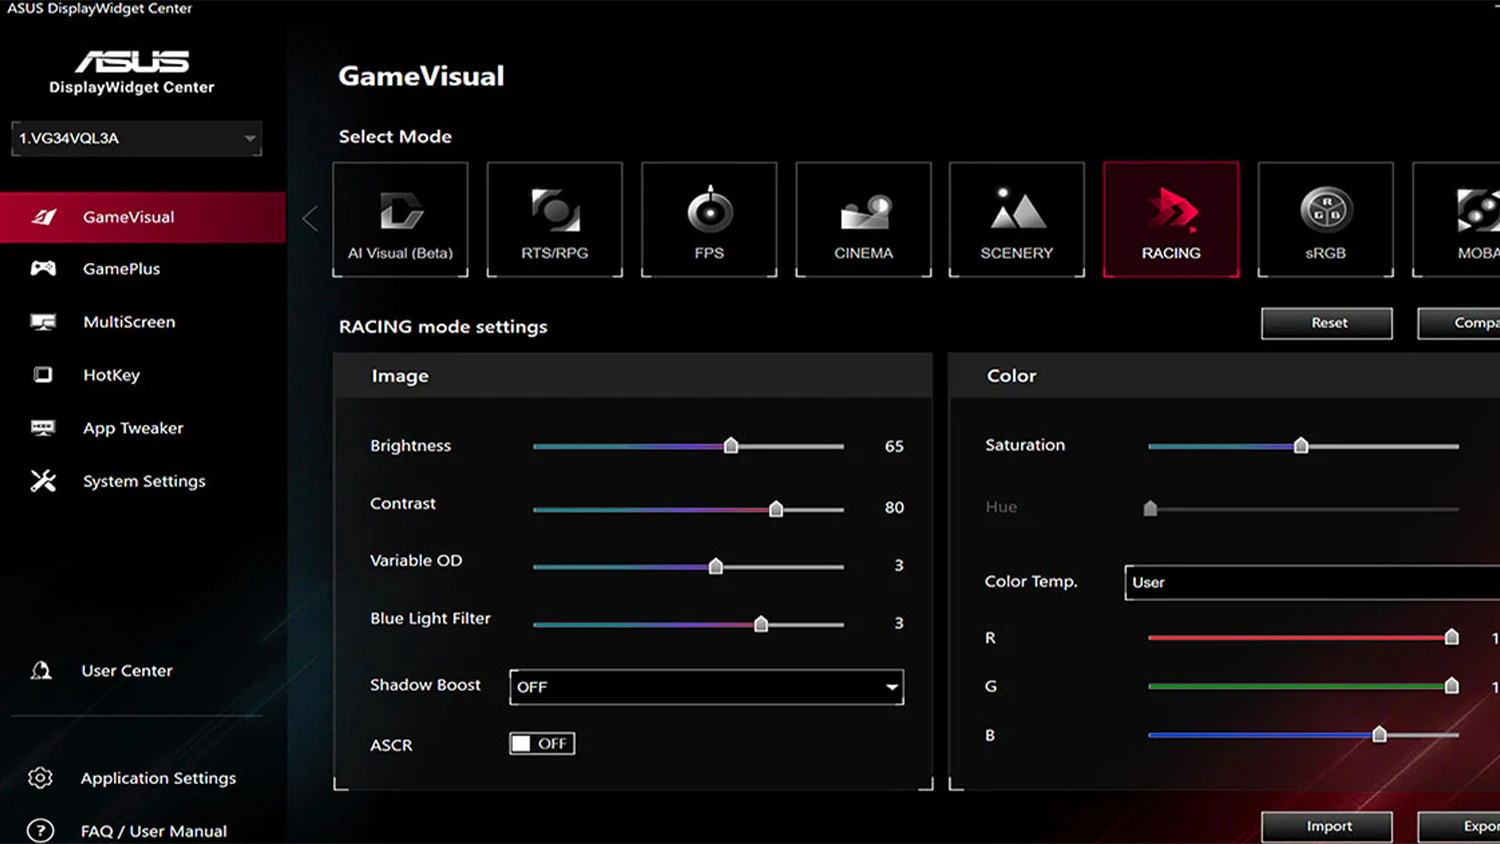Click the FAQ question mark icon
The image size is (1500, 844).
[x=40, y=830]
